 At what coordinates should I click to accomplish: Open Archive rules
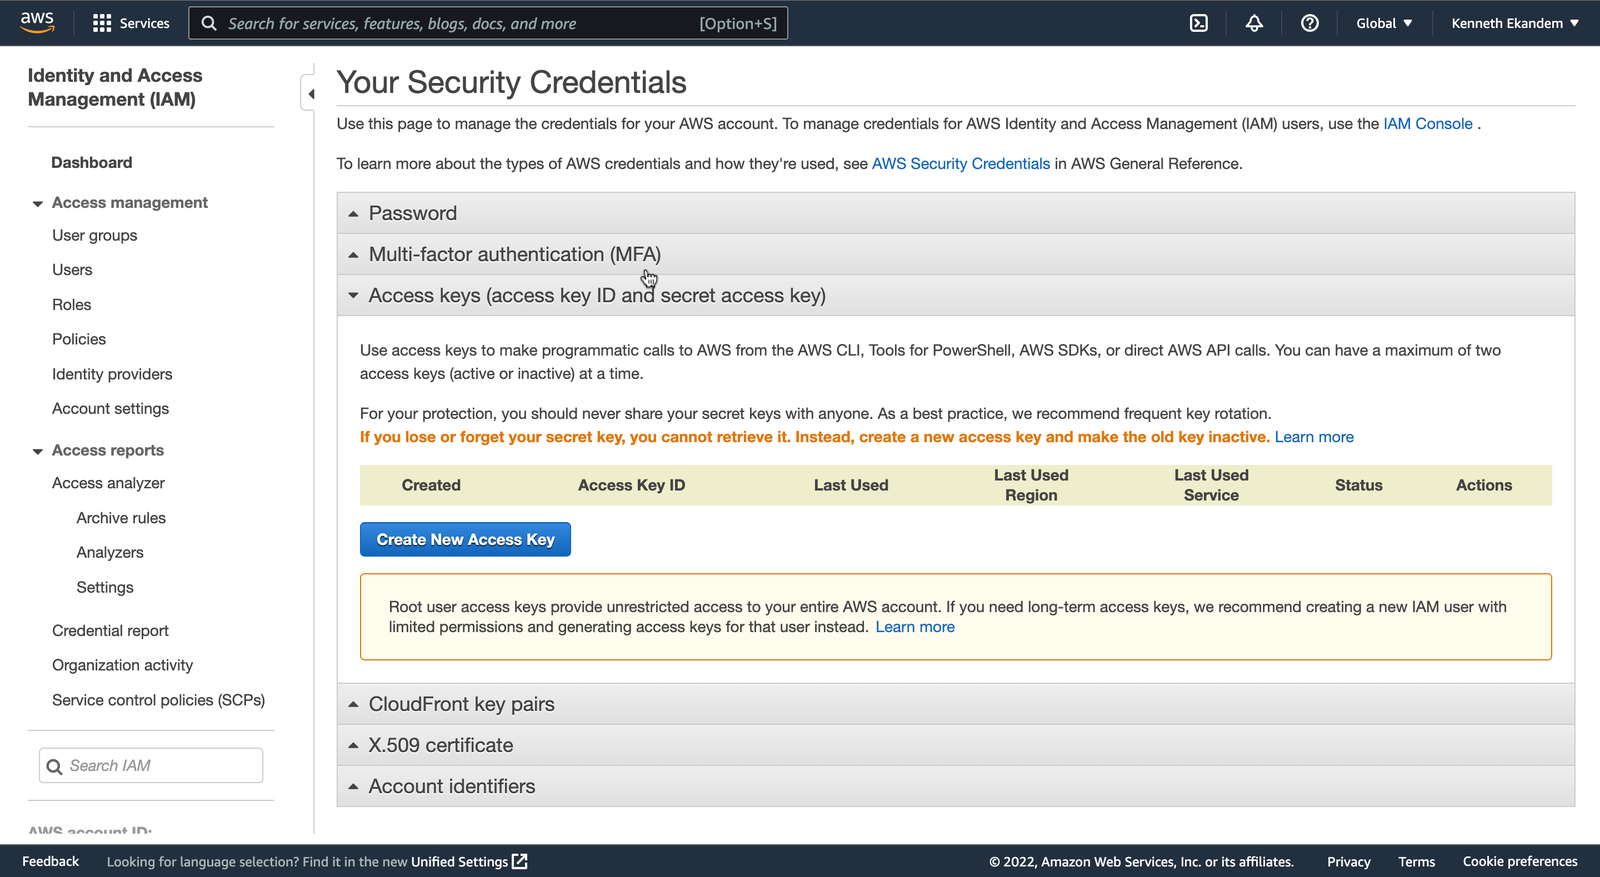point(121,518)
